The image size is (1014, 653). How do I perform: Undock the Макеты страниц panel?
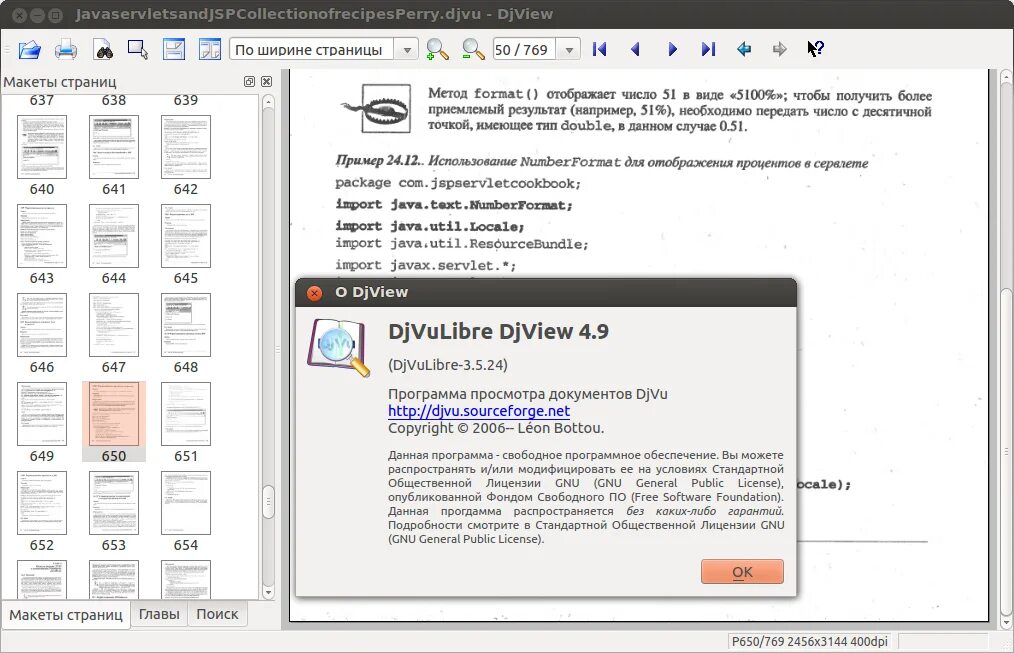(x=249, y=81)
